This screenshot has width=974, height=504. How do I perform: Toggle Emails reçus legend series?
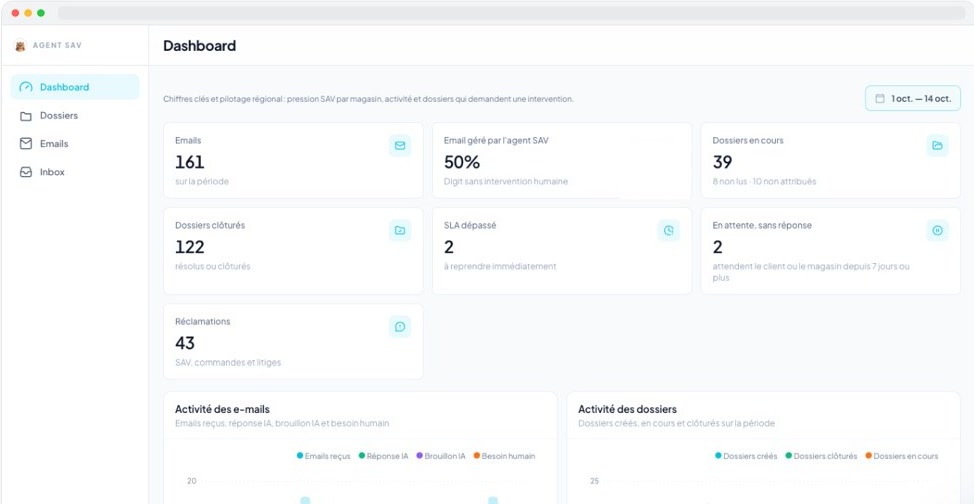pyautogui.click(x=324, y=456)
